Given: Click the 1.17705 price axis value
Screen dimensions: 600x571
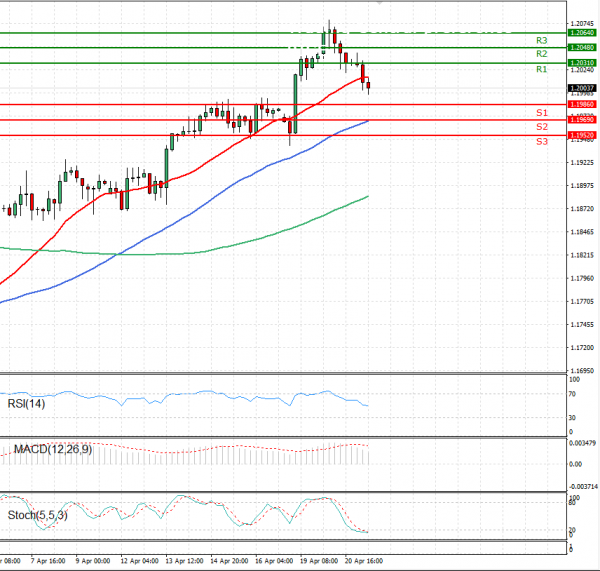Looking at the screenshot, I should click(x=582, y=302).
